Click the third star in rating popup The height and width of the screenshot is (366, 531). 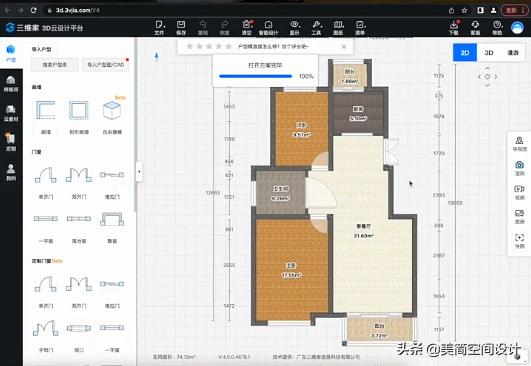click(209, 46)
